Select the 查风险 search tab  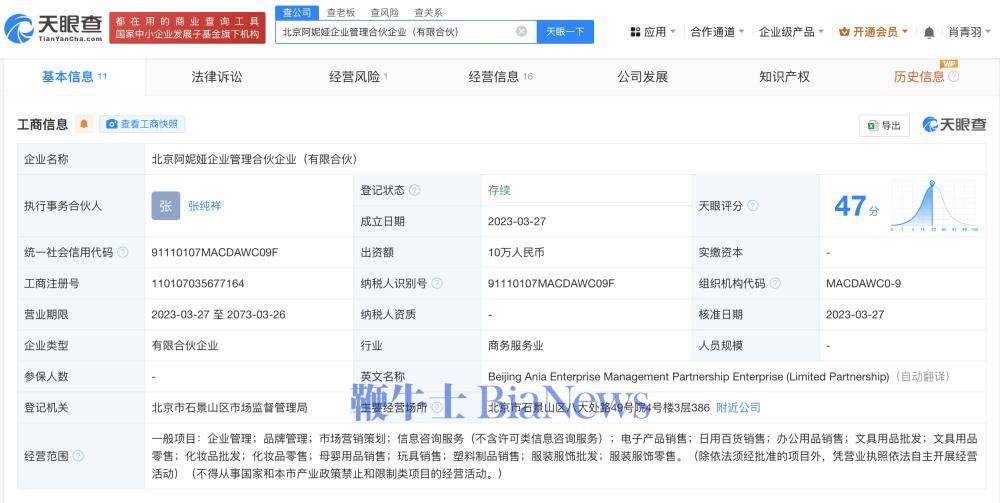[x=385, y=12]
